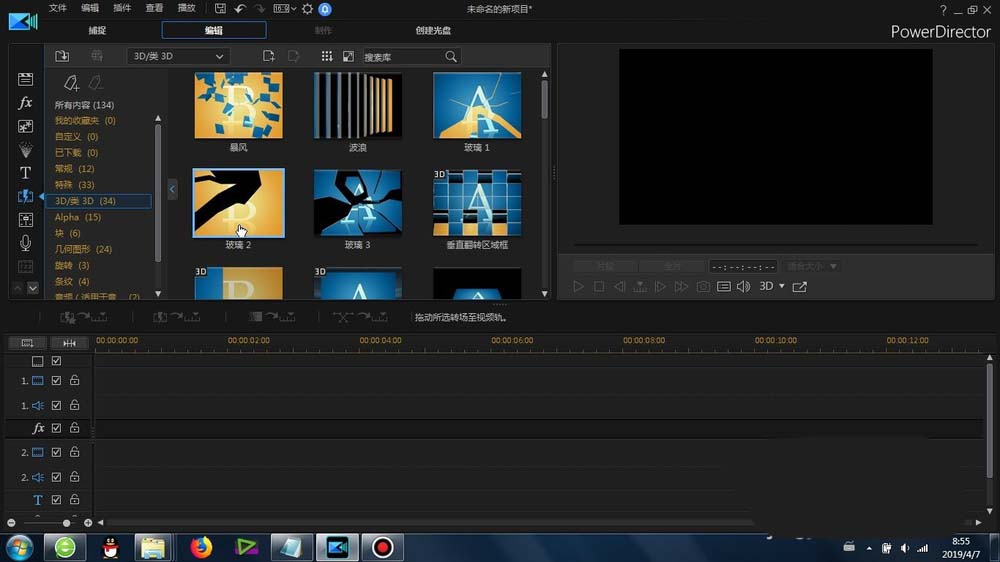1000x562 pixels.
Task: Lock video track 1 with lock icon
Action: (x=75, y=380)
